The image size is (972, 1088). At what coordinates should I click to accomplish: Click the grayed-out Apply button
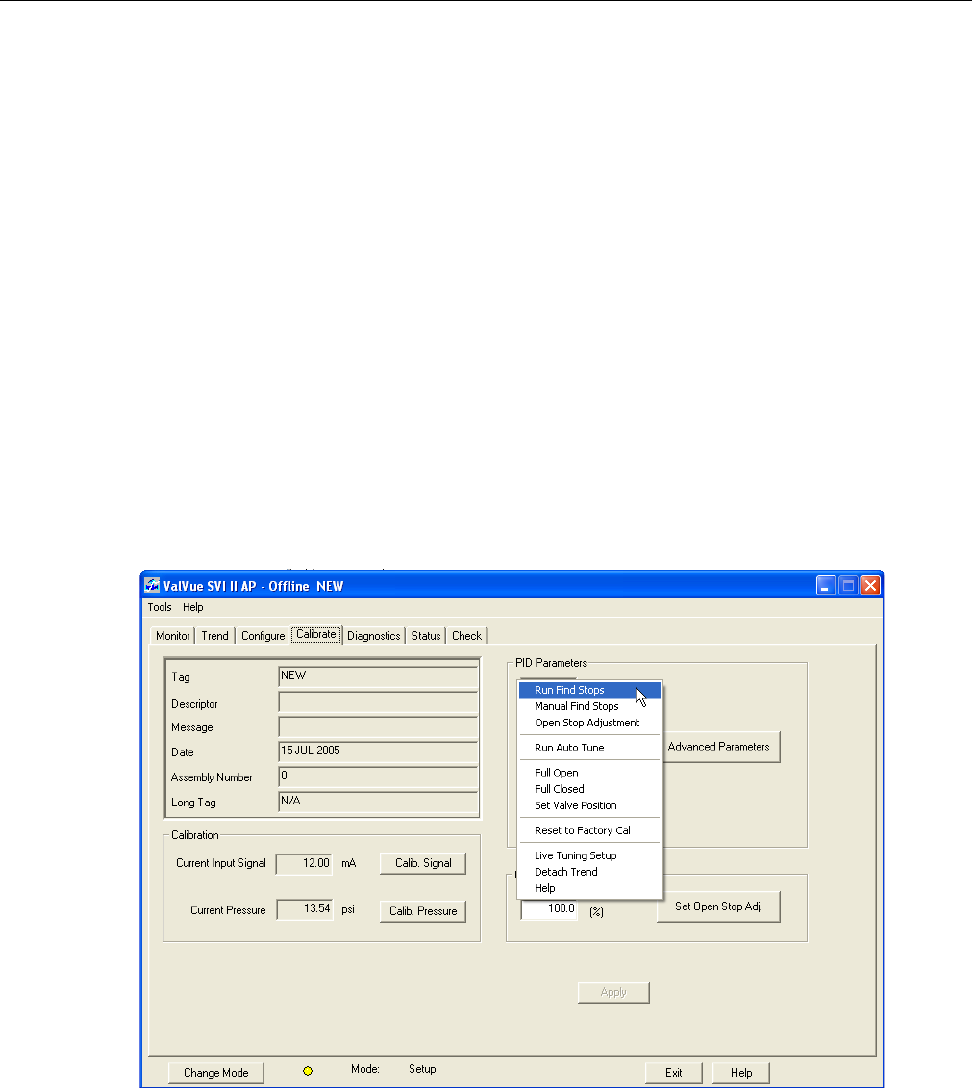614,992
